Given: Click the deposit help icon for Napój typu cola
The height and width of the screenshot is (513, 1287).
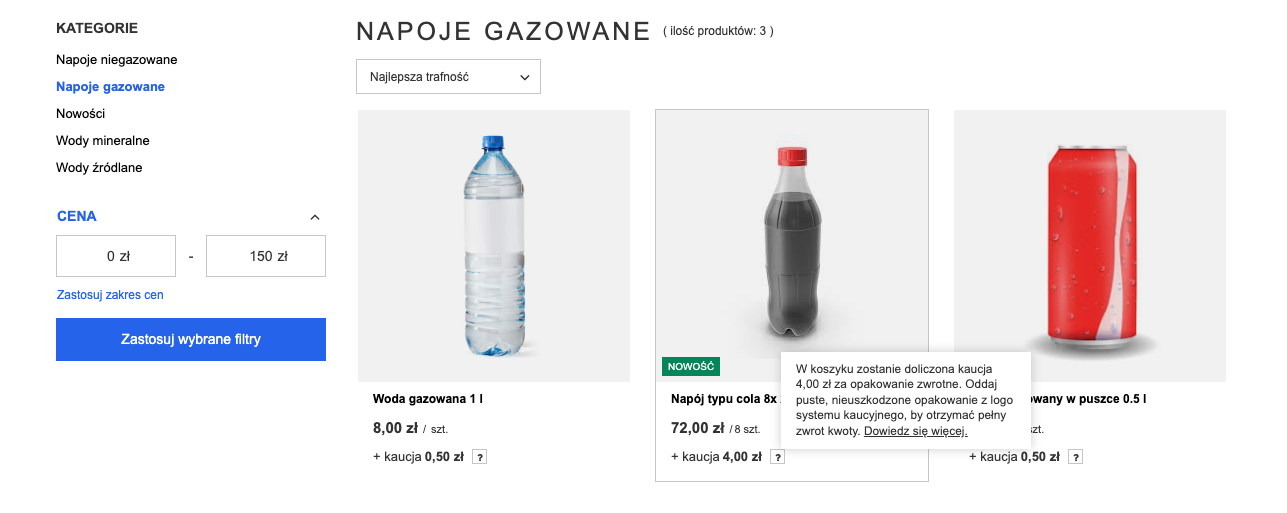Looking at the screenshot, I should [x=778, y=457].
